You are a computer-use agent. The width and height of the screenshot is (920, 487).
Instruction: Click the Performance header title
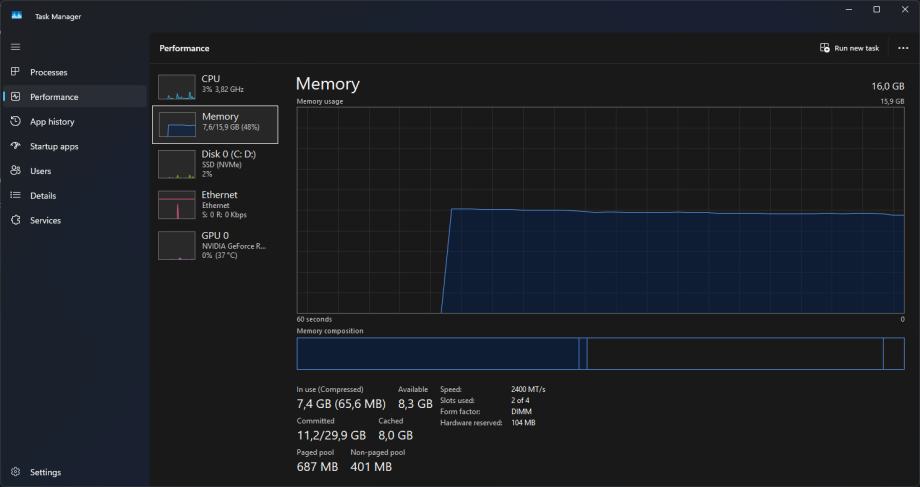184,48
